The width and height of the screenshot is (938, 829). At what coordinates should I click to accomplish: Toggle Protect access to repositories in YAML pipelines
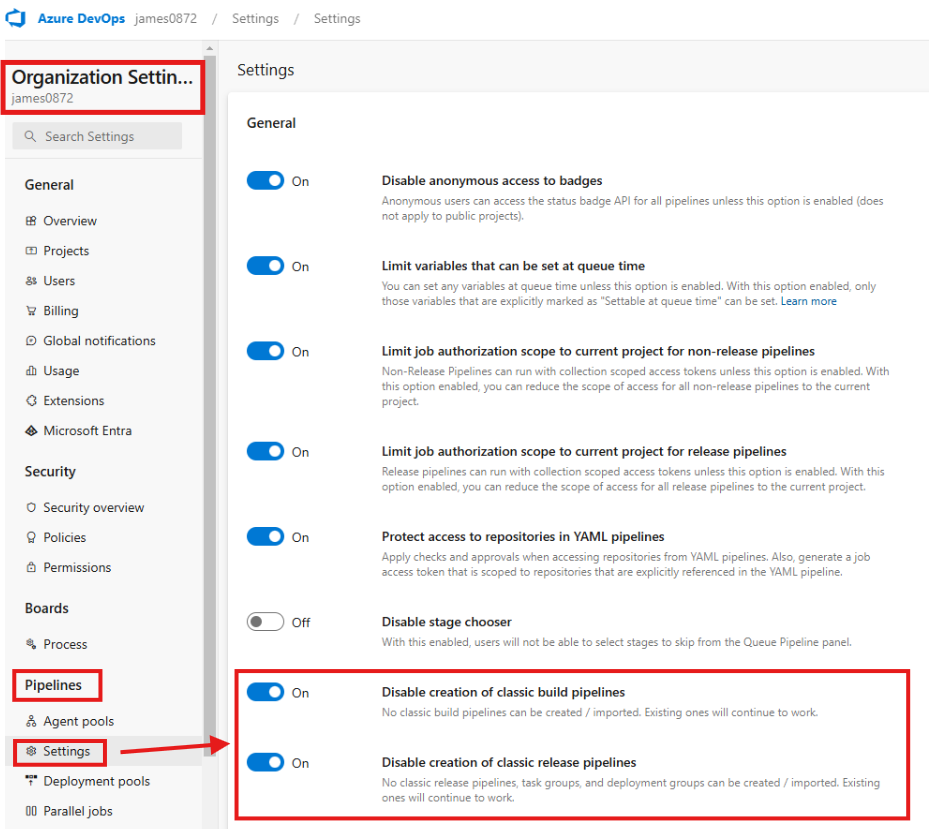pyautogui.click(x=265, y=536)
